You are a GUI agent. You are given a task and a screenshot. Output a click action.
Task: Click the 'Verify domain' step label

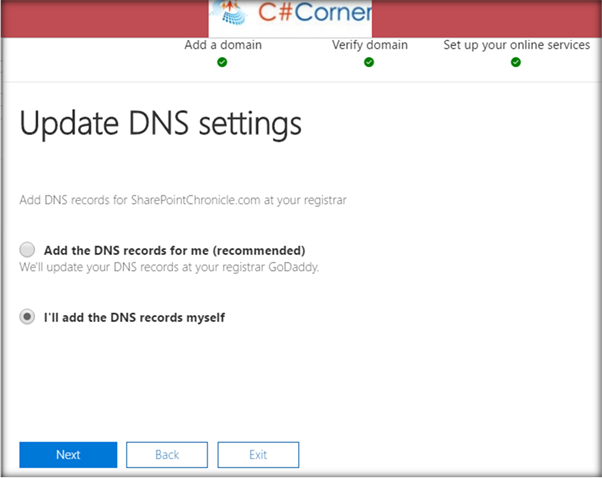tap(370, 45)
